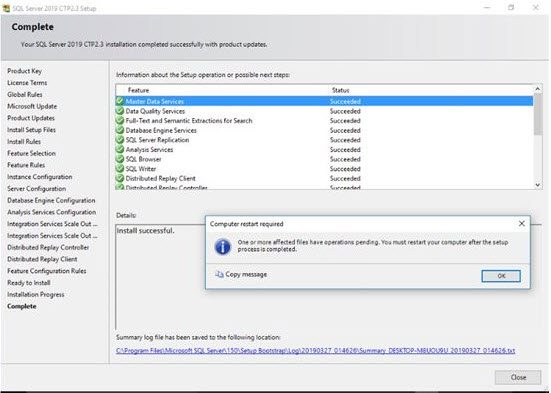Viewport: 551px width, 393px height.
Task: Click Feature Configuration Rules step in sidebar
Action: point(47,271)
